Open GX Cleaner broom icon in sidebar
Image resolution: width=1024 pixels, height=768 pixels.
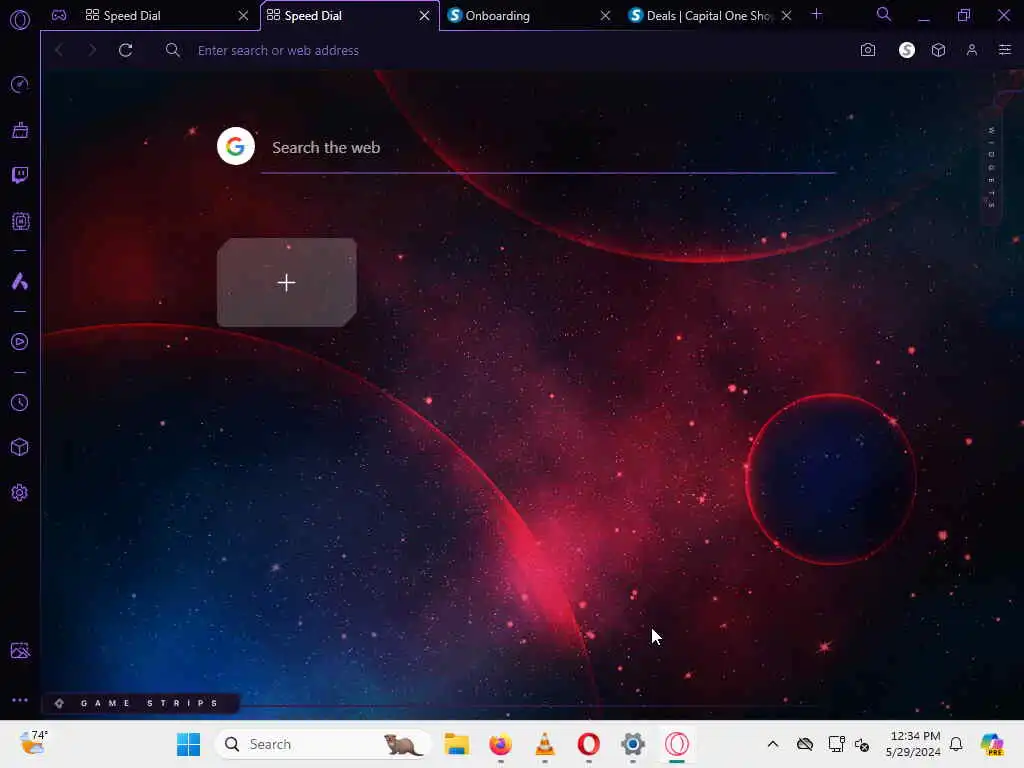[20, 130]
